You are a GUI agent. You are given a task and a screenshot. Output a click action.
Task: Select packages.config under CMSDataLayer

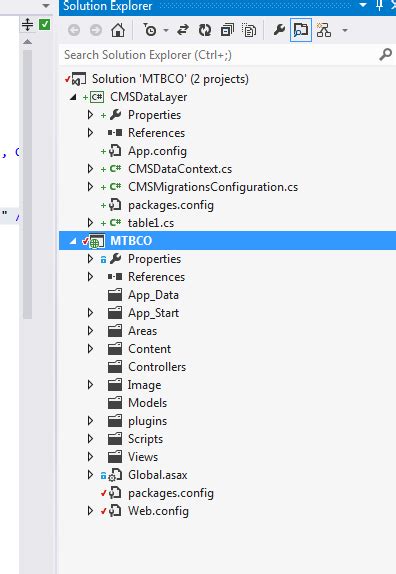click(171, 205)
